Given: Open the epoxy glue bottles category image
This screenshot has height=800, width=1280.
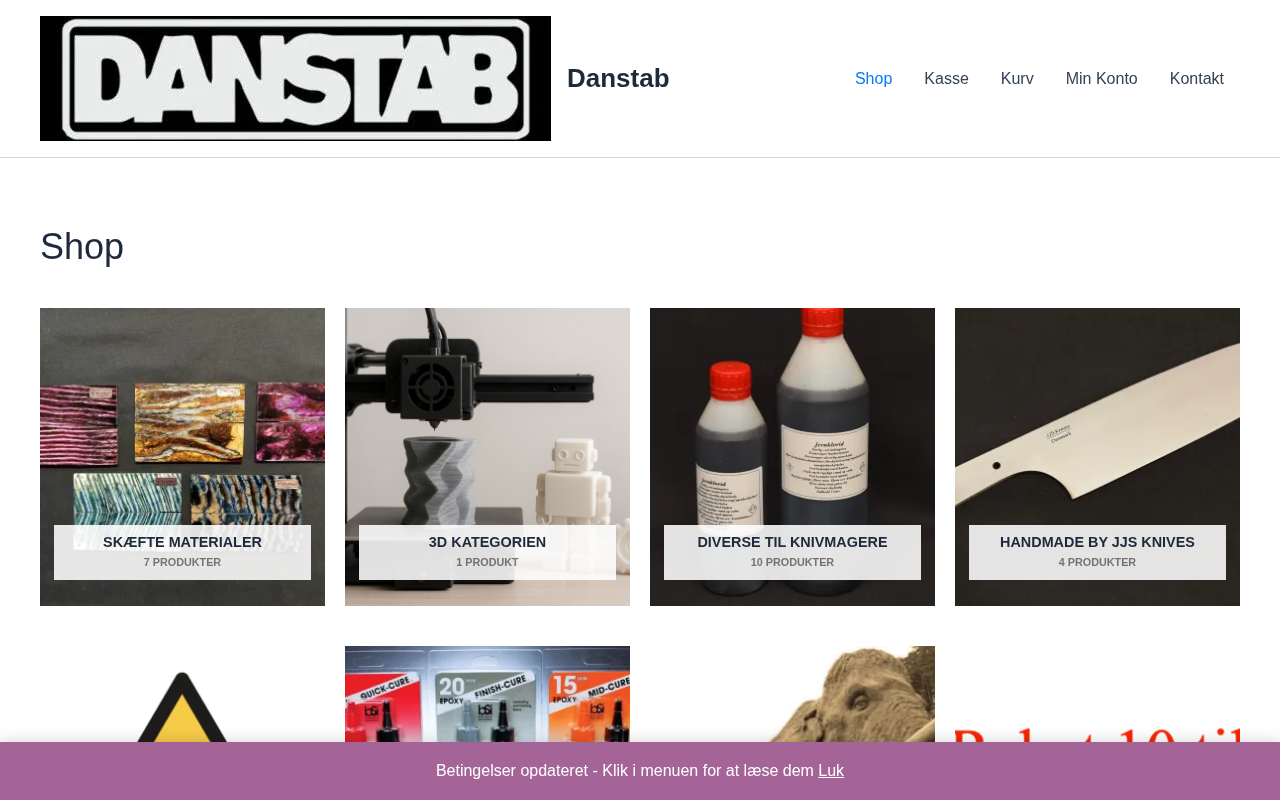Looking at the screenshot, I should (487, 694).
